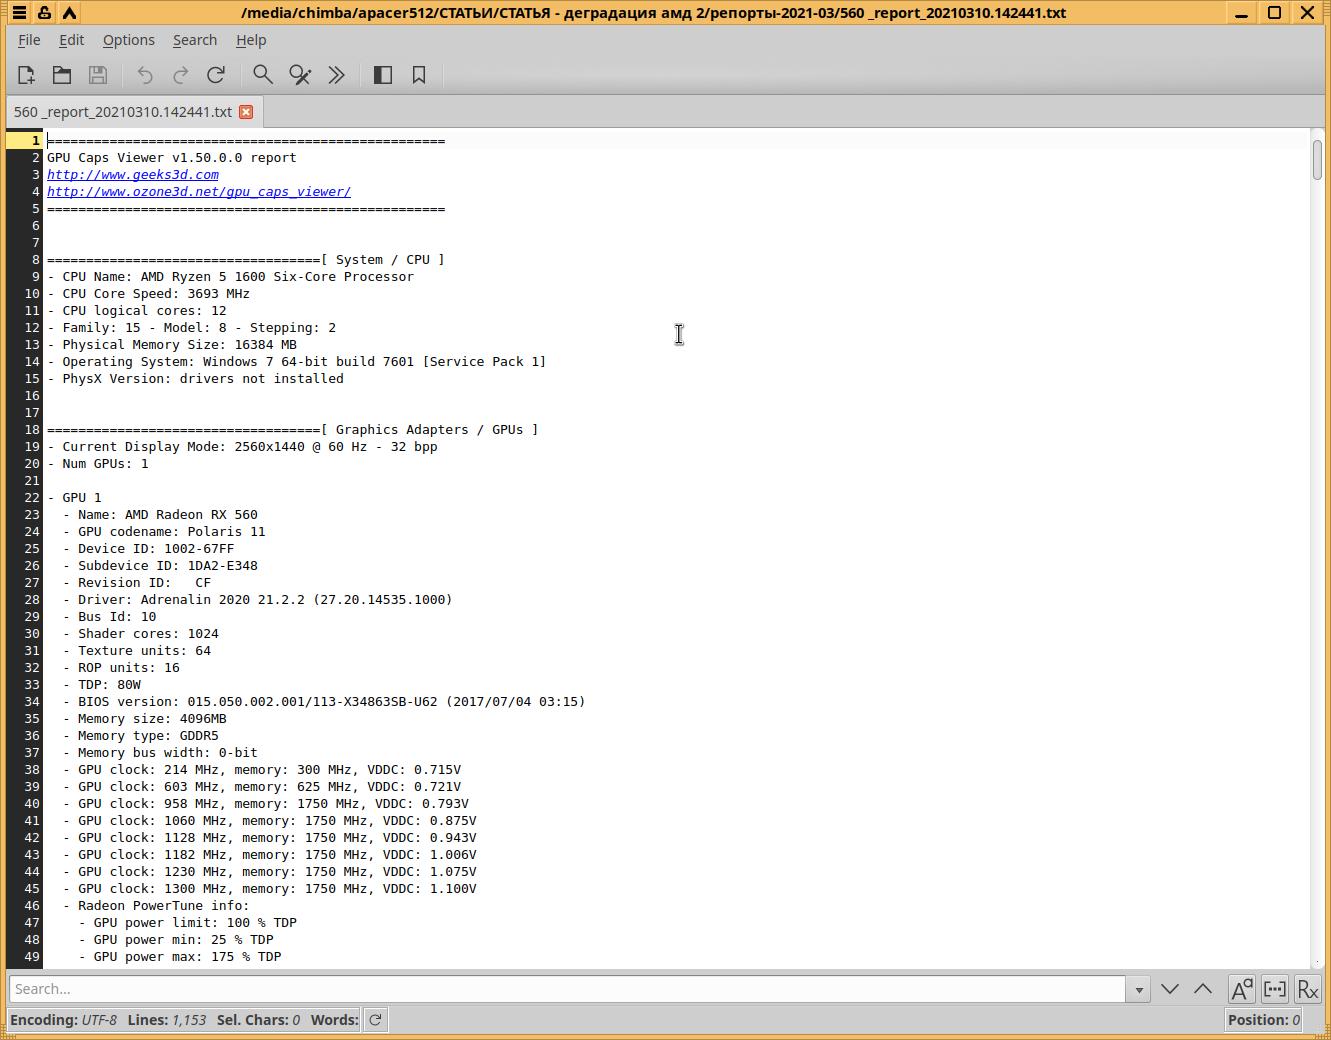Image resolution: width=1331 pixels, height=1040 pixels.
Task: Click the 'Memory type: GDDR5' line
Action: click(x=141, y=736)
